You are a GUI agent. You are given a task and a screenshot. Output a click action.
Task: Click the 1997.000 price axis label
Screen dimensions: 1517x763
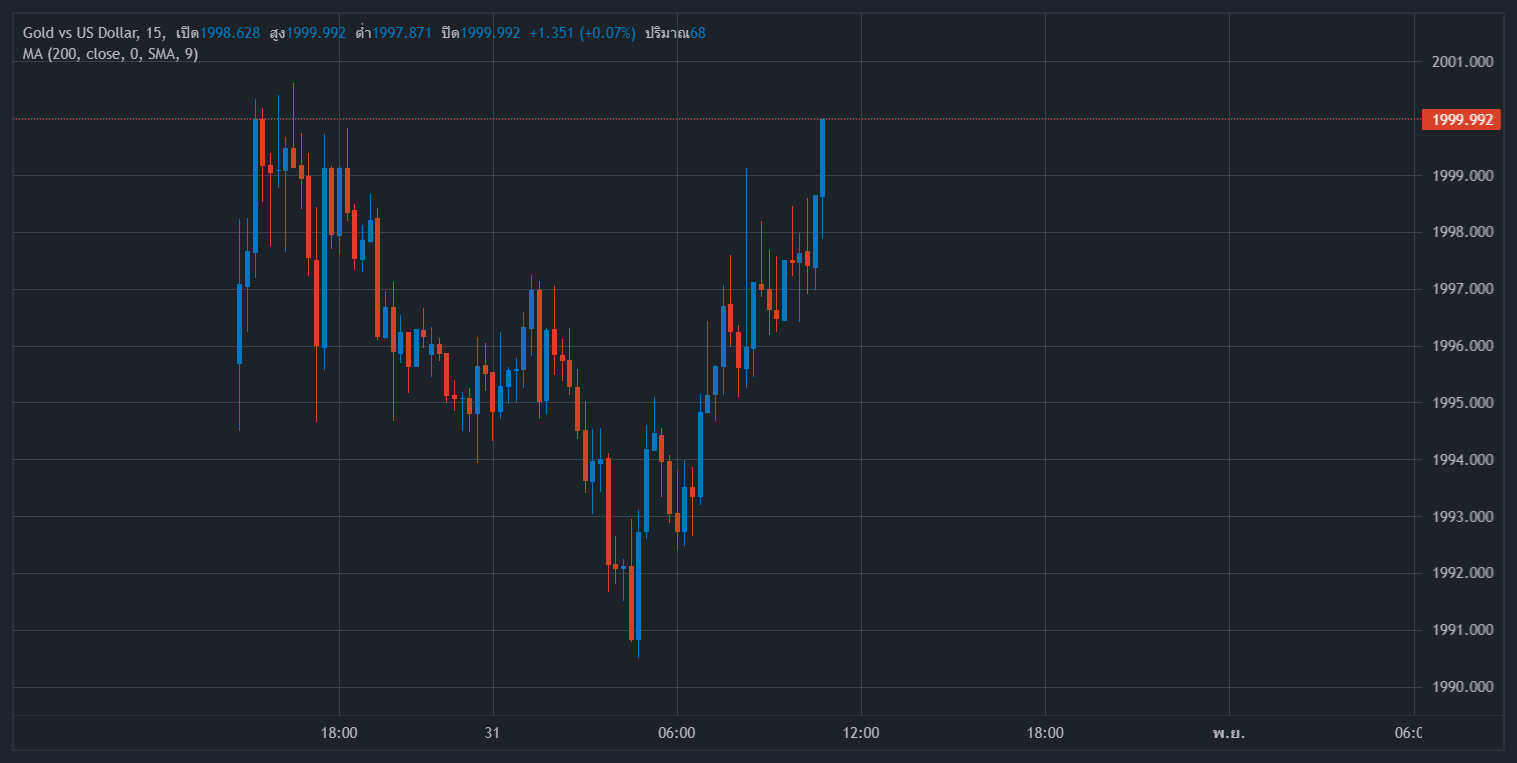tap(1462, 289)
